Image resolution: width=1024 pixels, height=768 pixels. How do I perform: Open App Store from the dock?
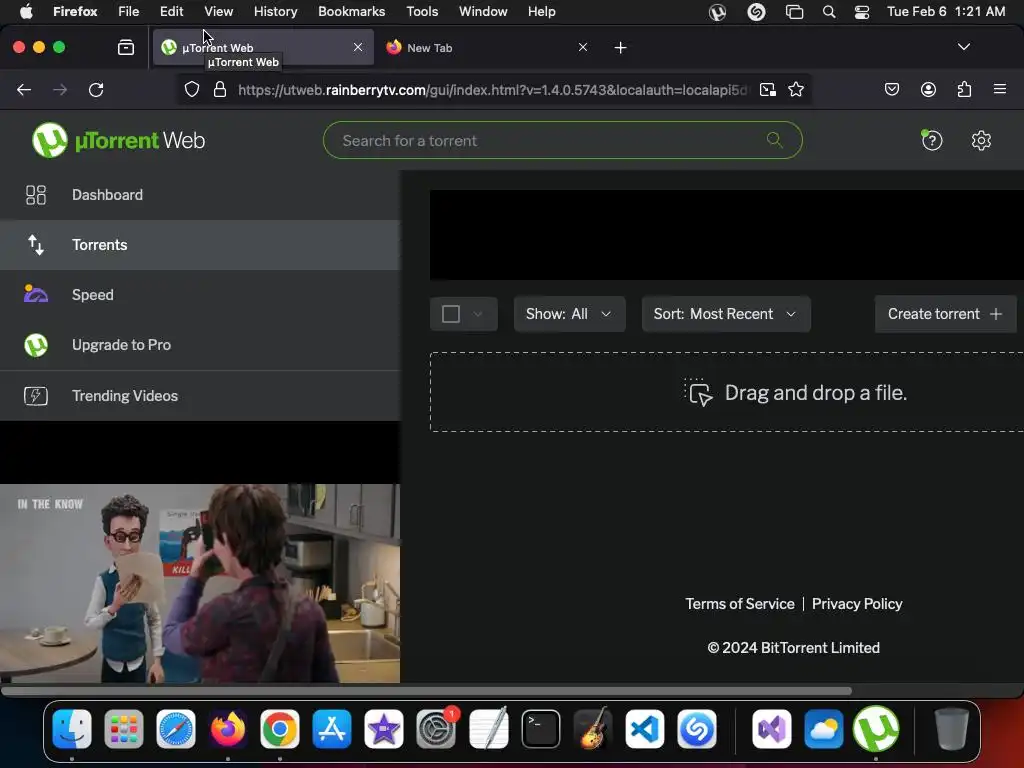pyautogui.click(x=332, y=728)
